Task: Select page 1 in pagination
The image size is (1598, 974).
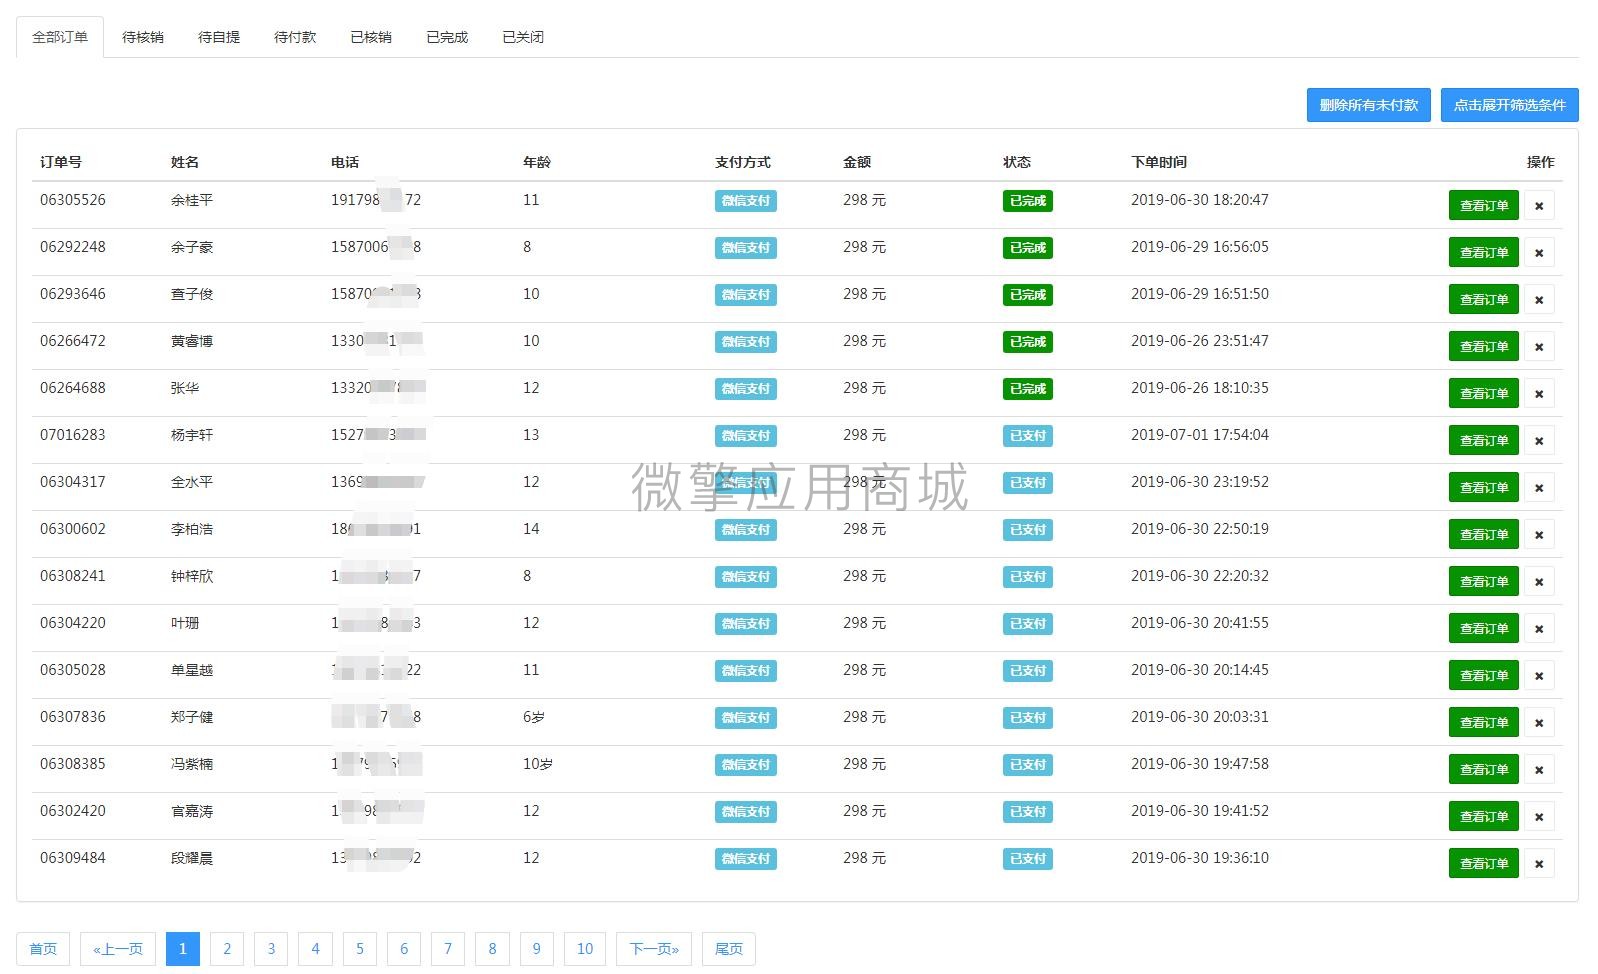Action: point(183,949)
